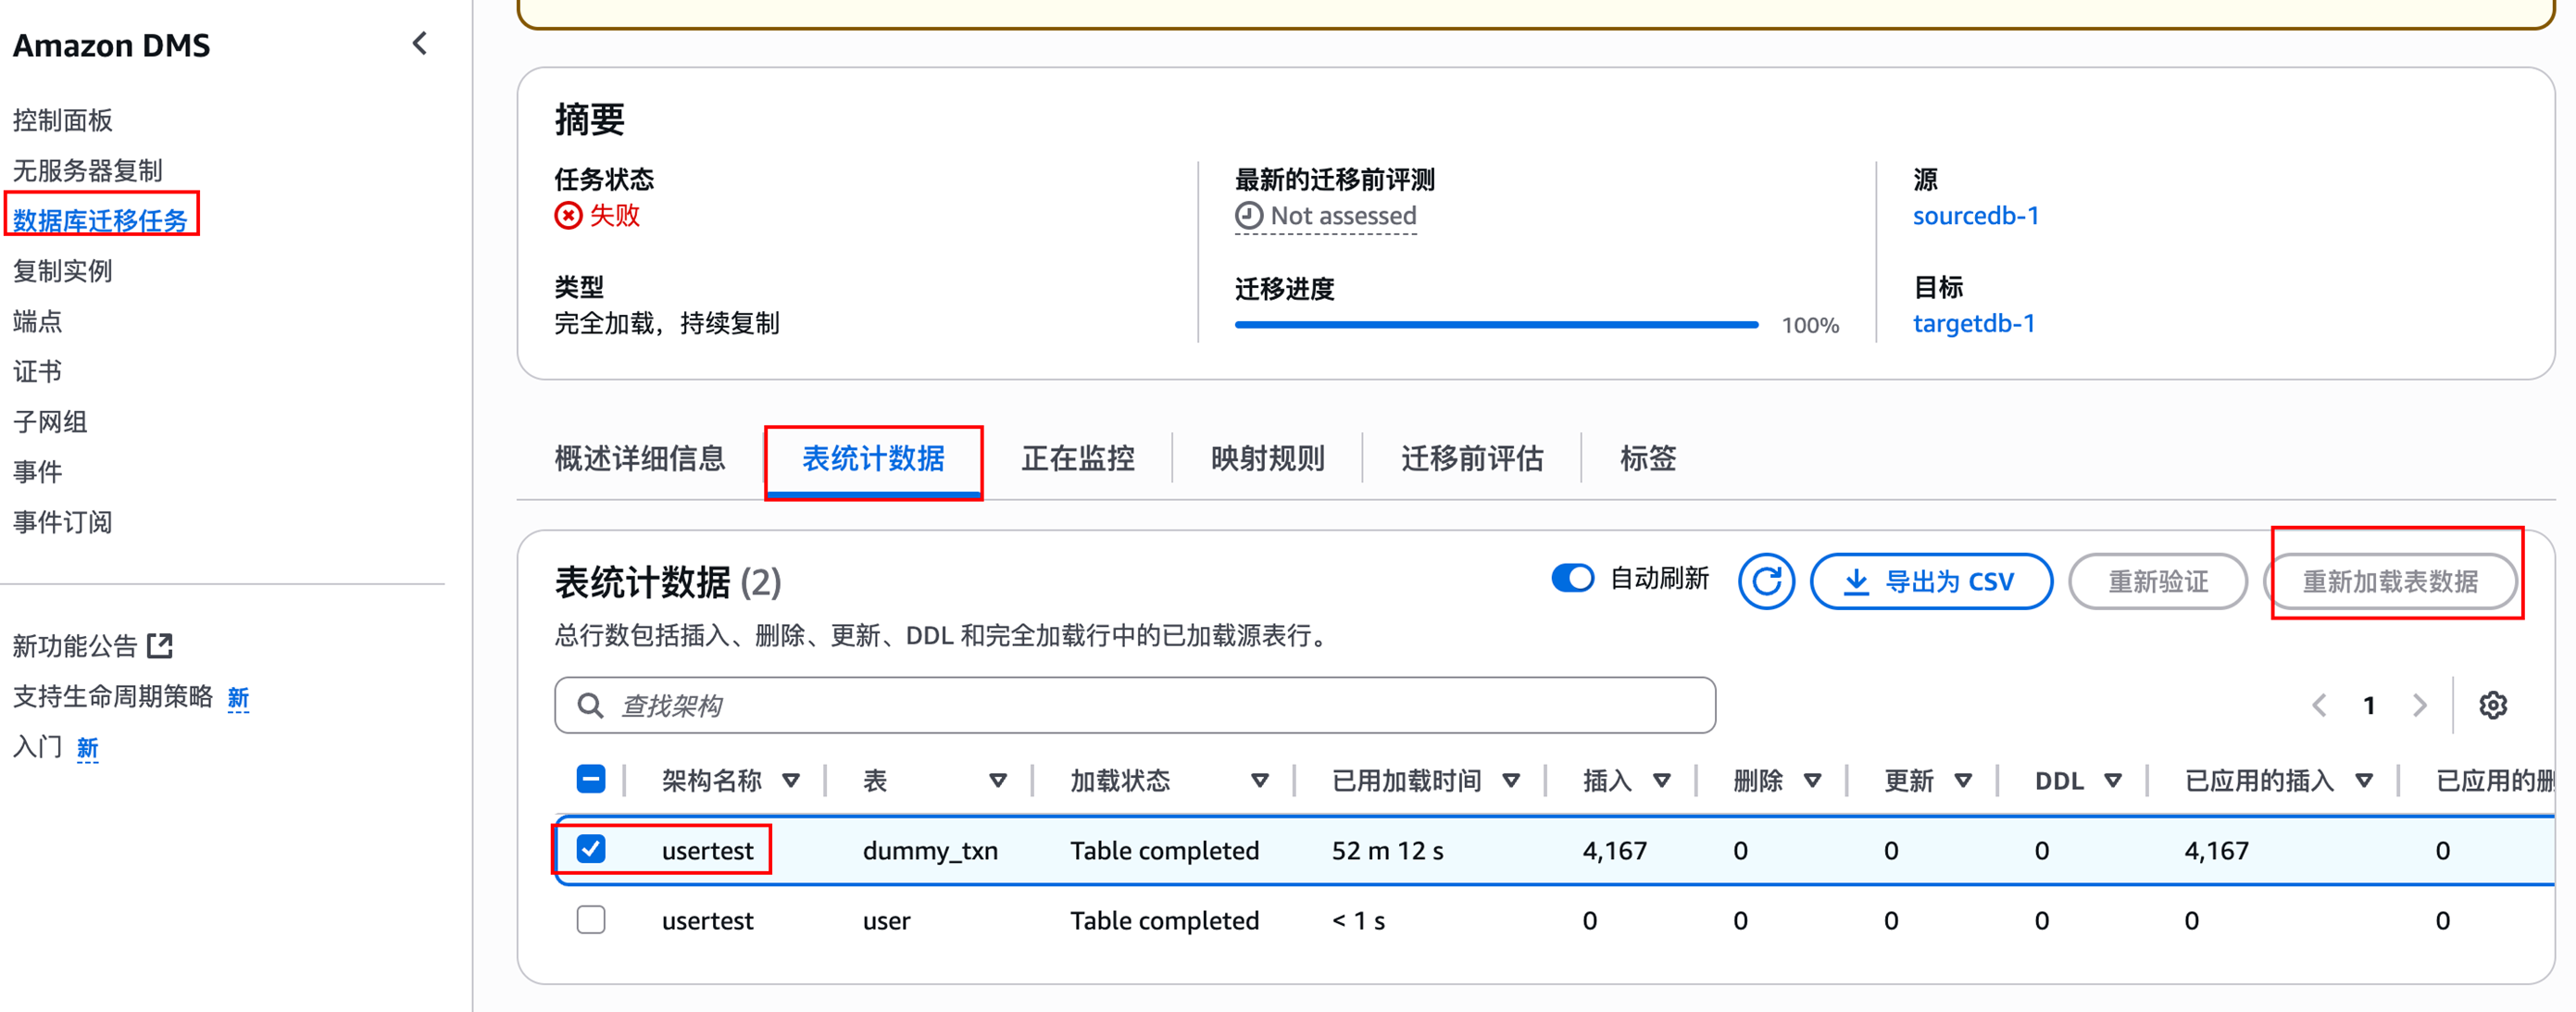Viewport: 2576px width, 1012px height.
Task: Open table settings gear icon
Action: pos(2492,705)
